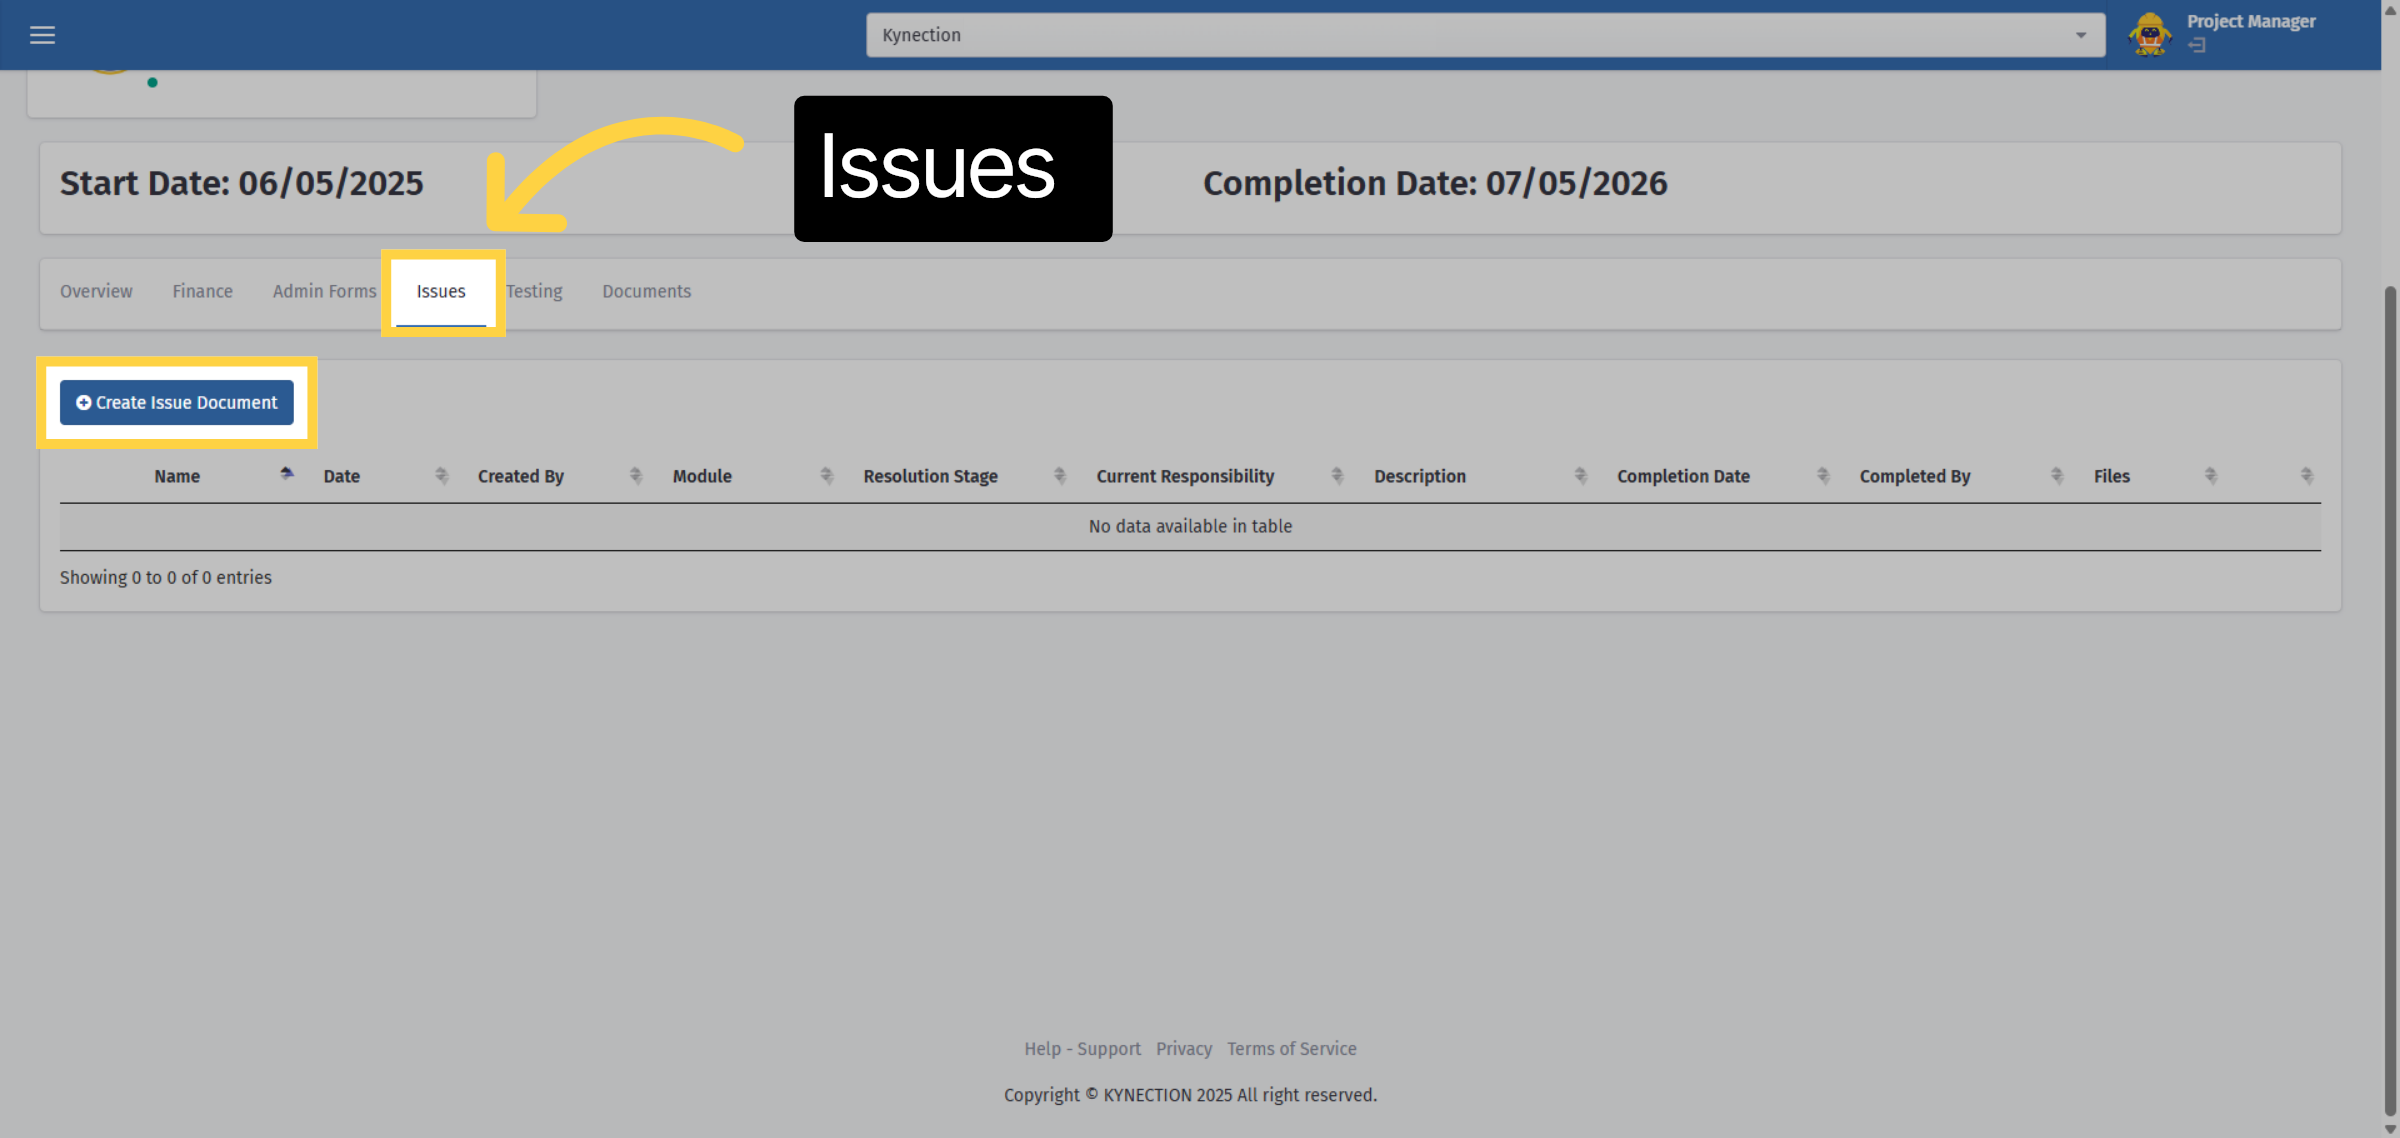Open the Testing tab

pos(534,291)
